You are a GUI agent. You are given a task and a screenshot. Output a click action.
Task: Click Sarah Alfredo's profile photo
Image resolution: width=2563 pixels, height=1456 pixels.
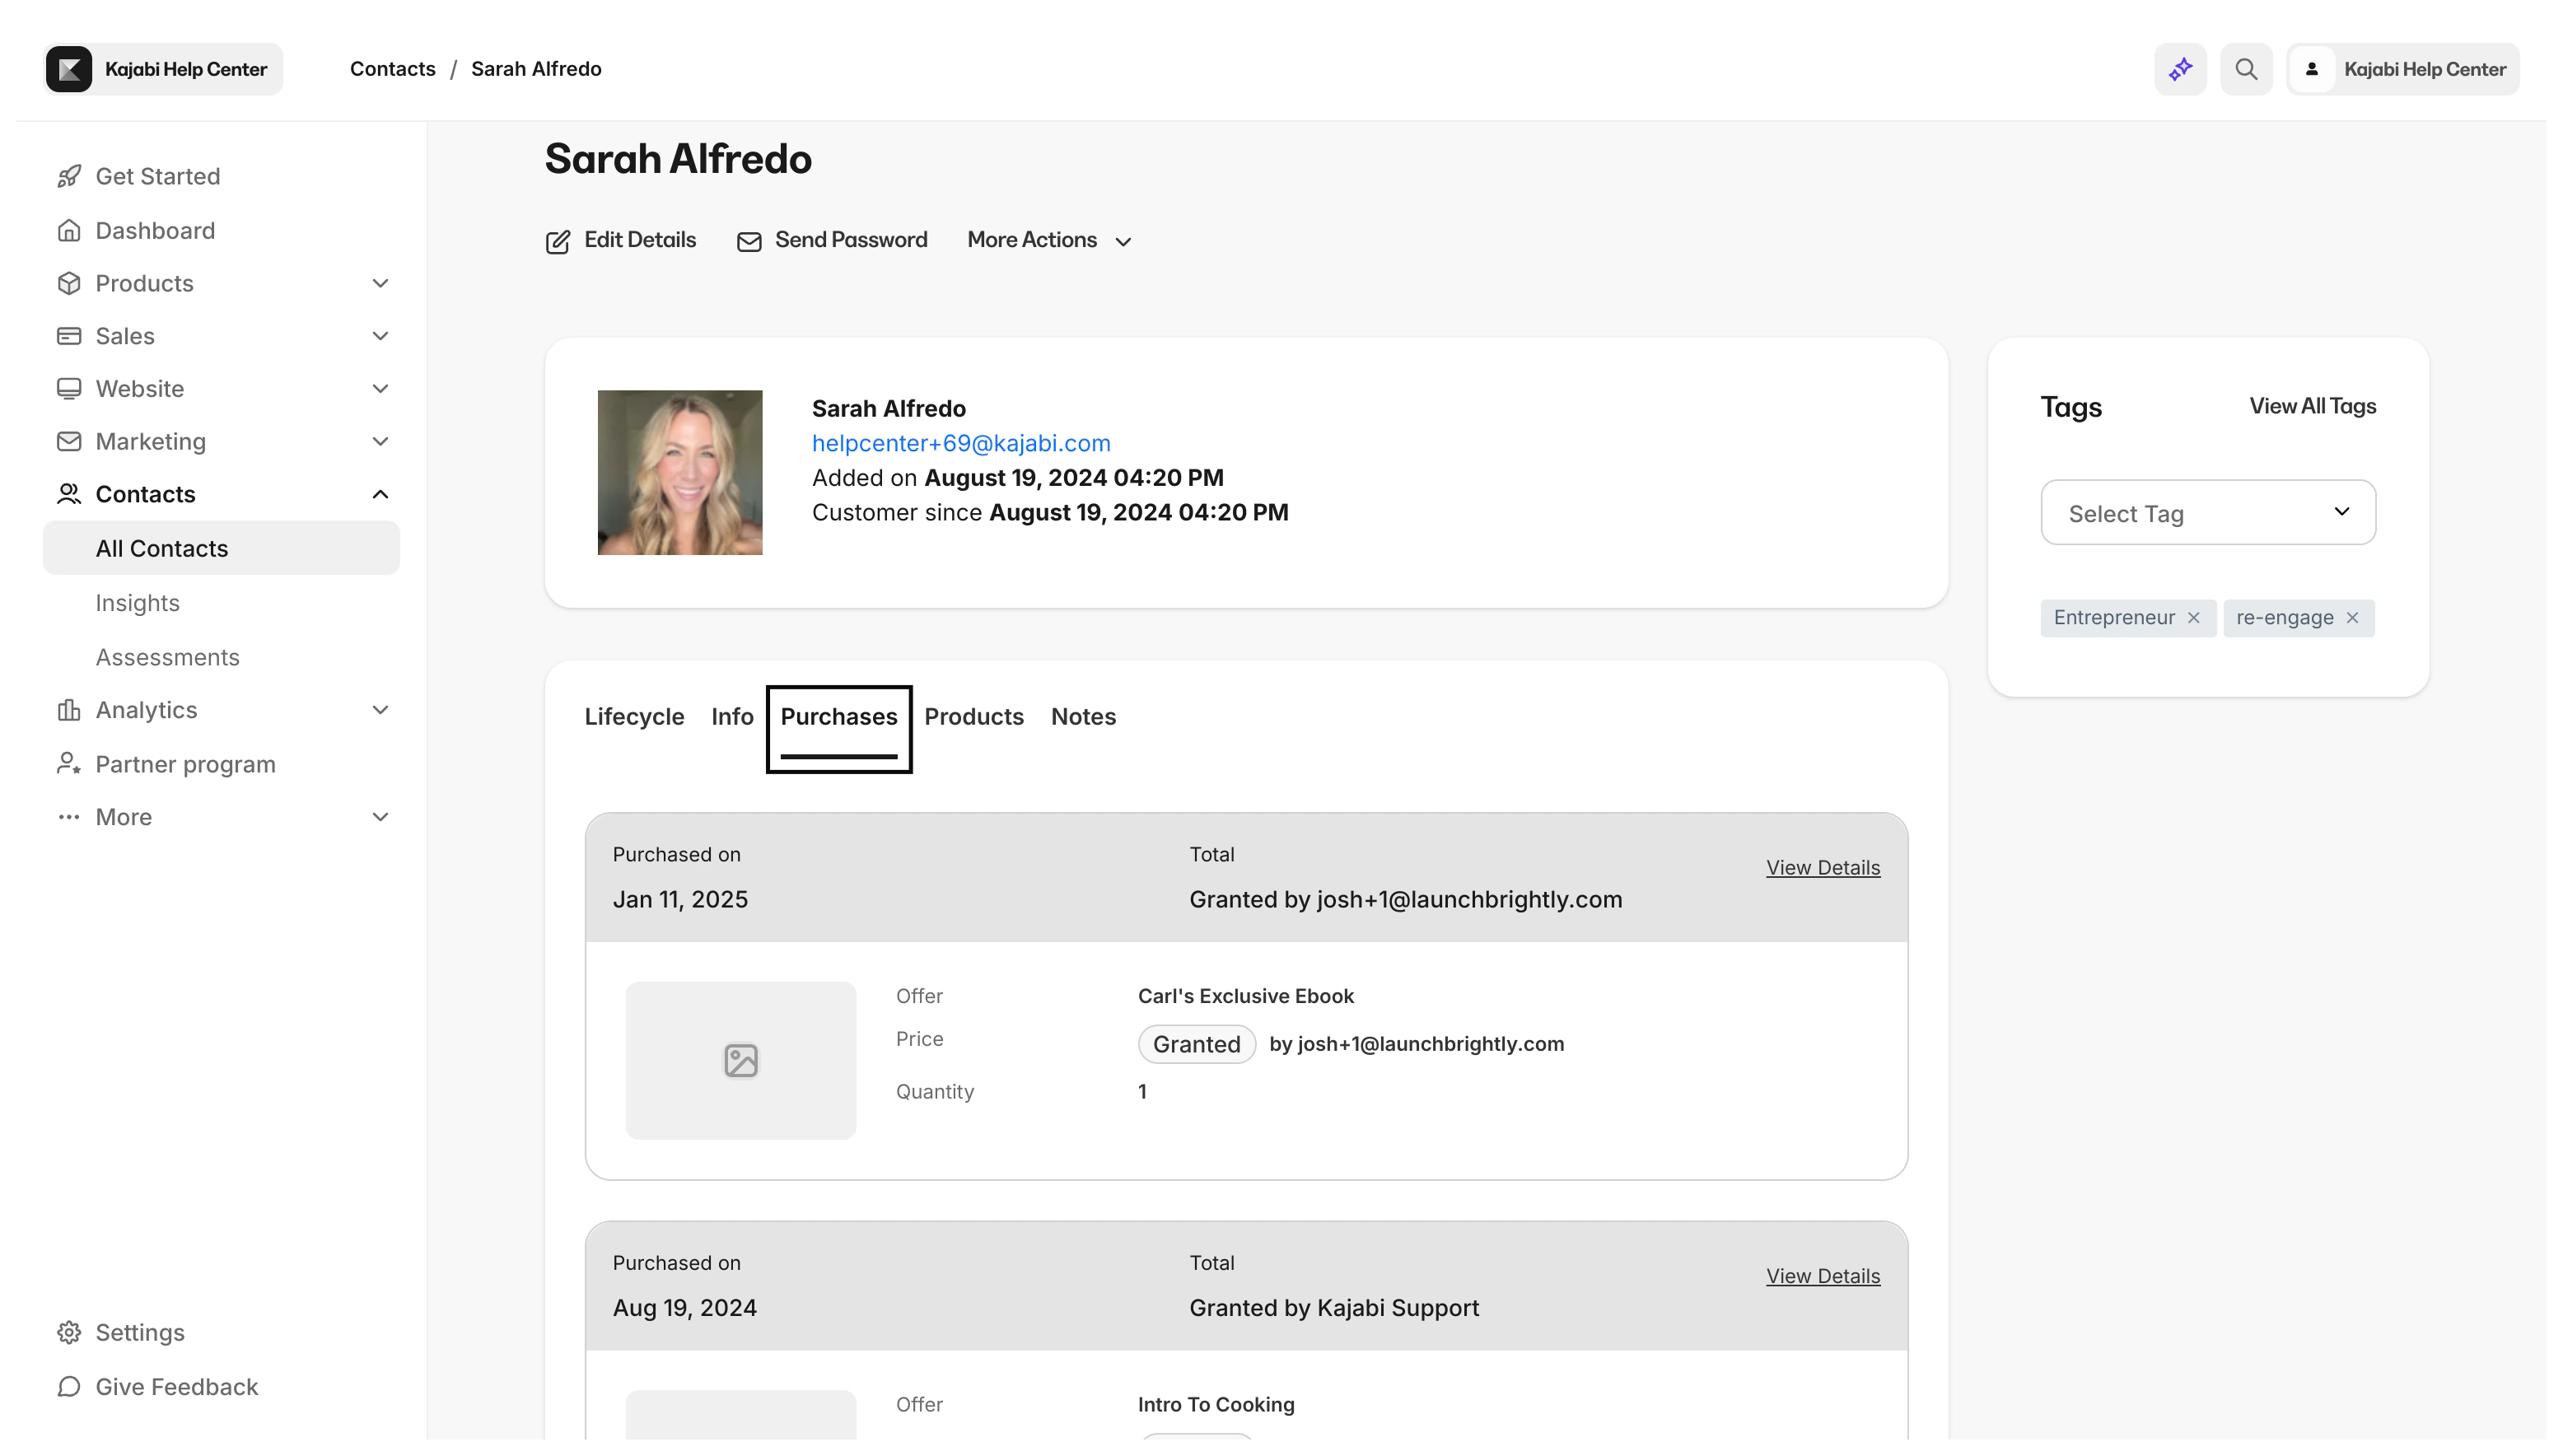(x=680, y=472)
